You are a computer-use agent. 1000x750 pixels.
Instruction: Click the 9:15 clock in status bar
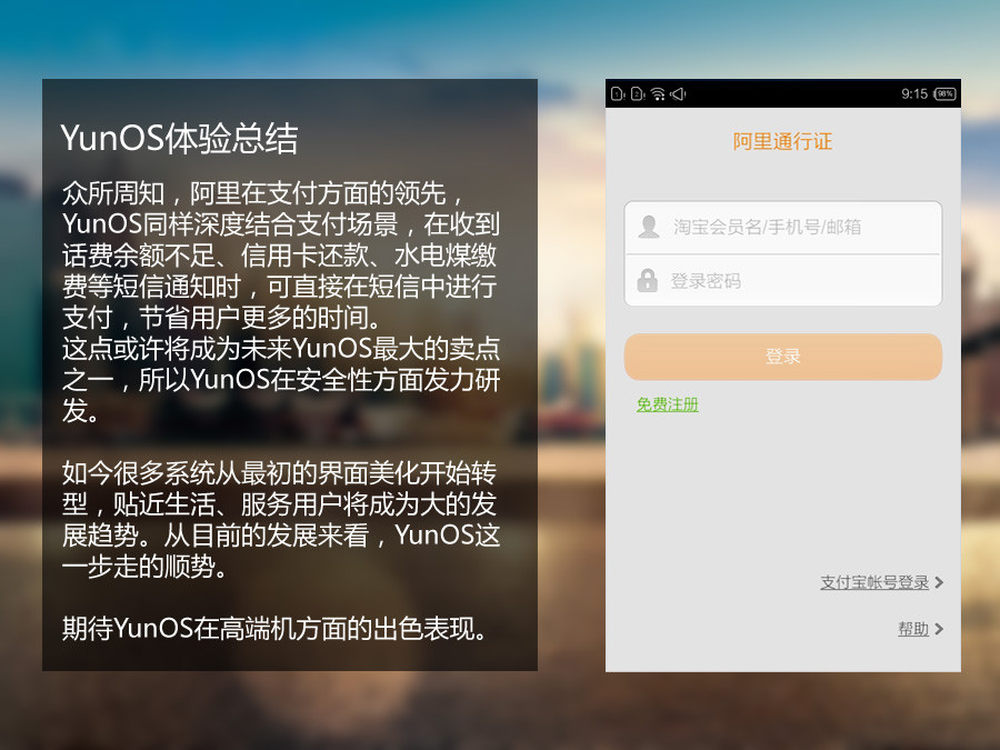pos(914,94)
